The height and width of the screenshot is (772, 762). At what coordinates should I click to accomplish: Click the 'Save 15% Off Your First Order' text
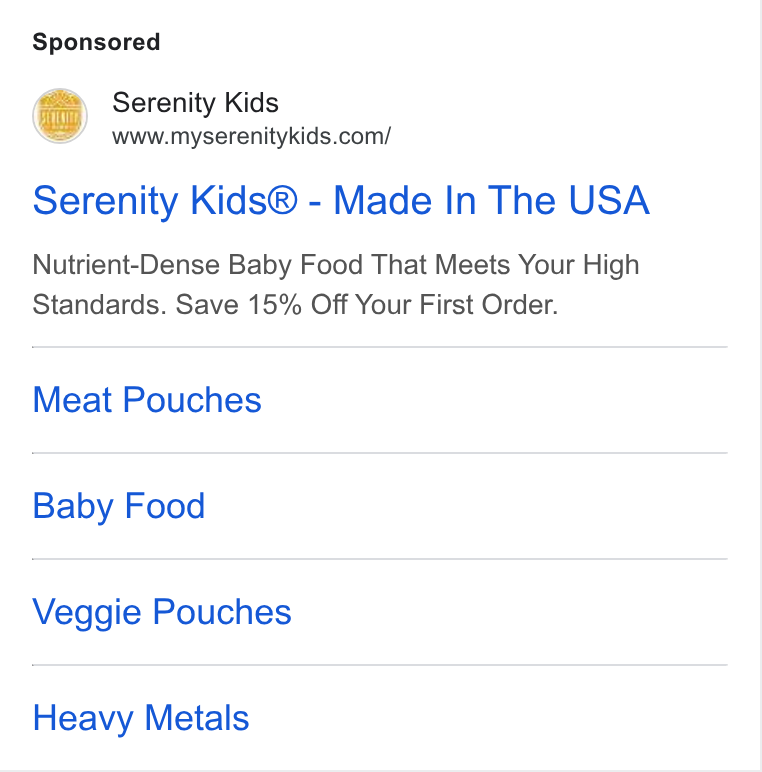tap(367, 304)
